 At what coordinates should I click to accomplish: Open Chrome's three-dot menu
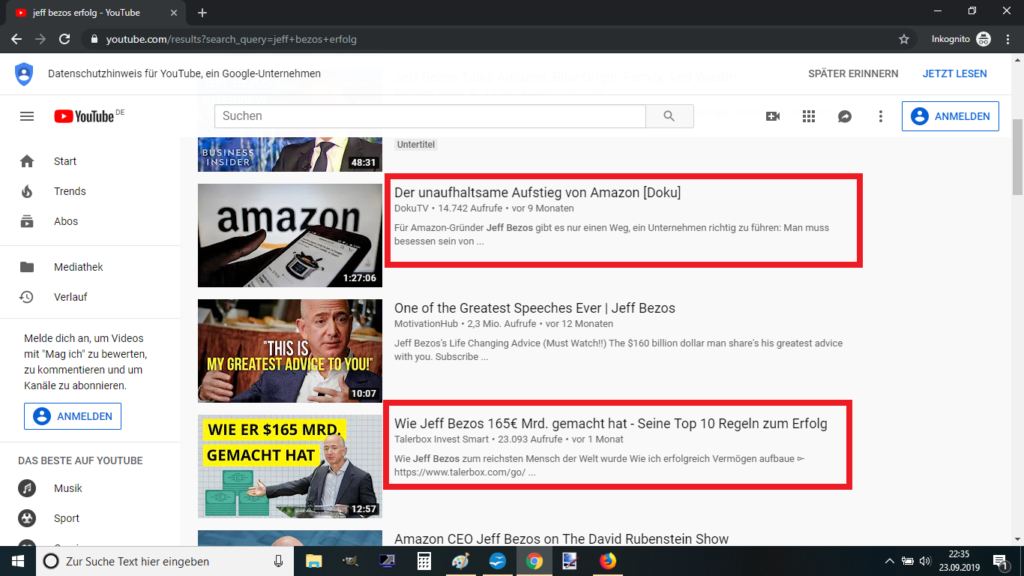click(1008, 39)
